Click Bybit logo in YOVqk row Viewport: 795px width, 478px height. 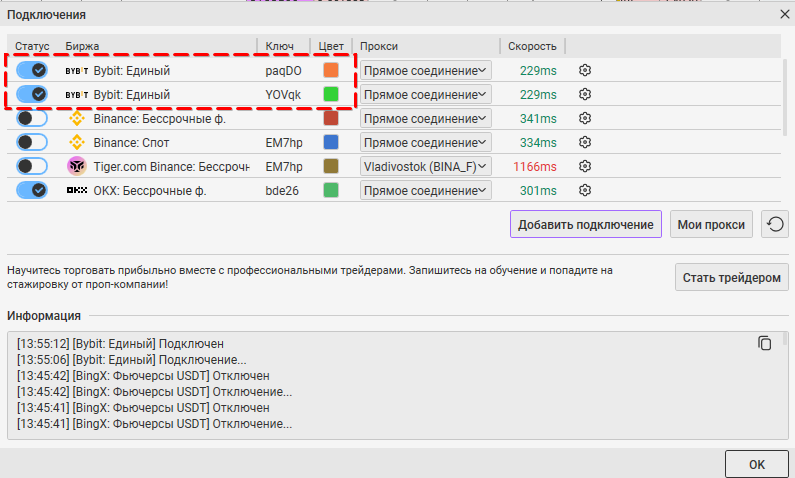coord(77,94)
